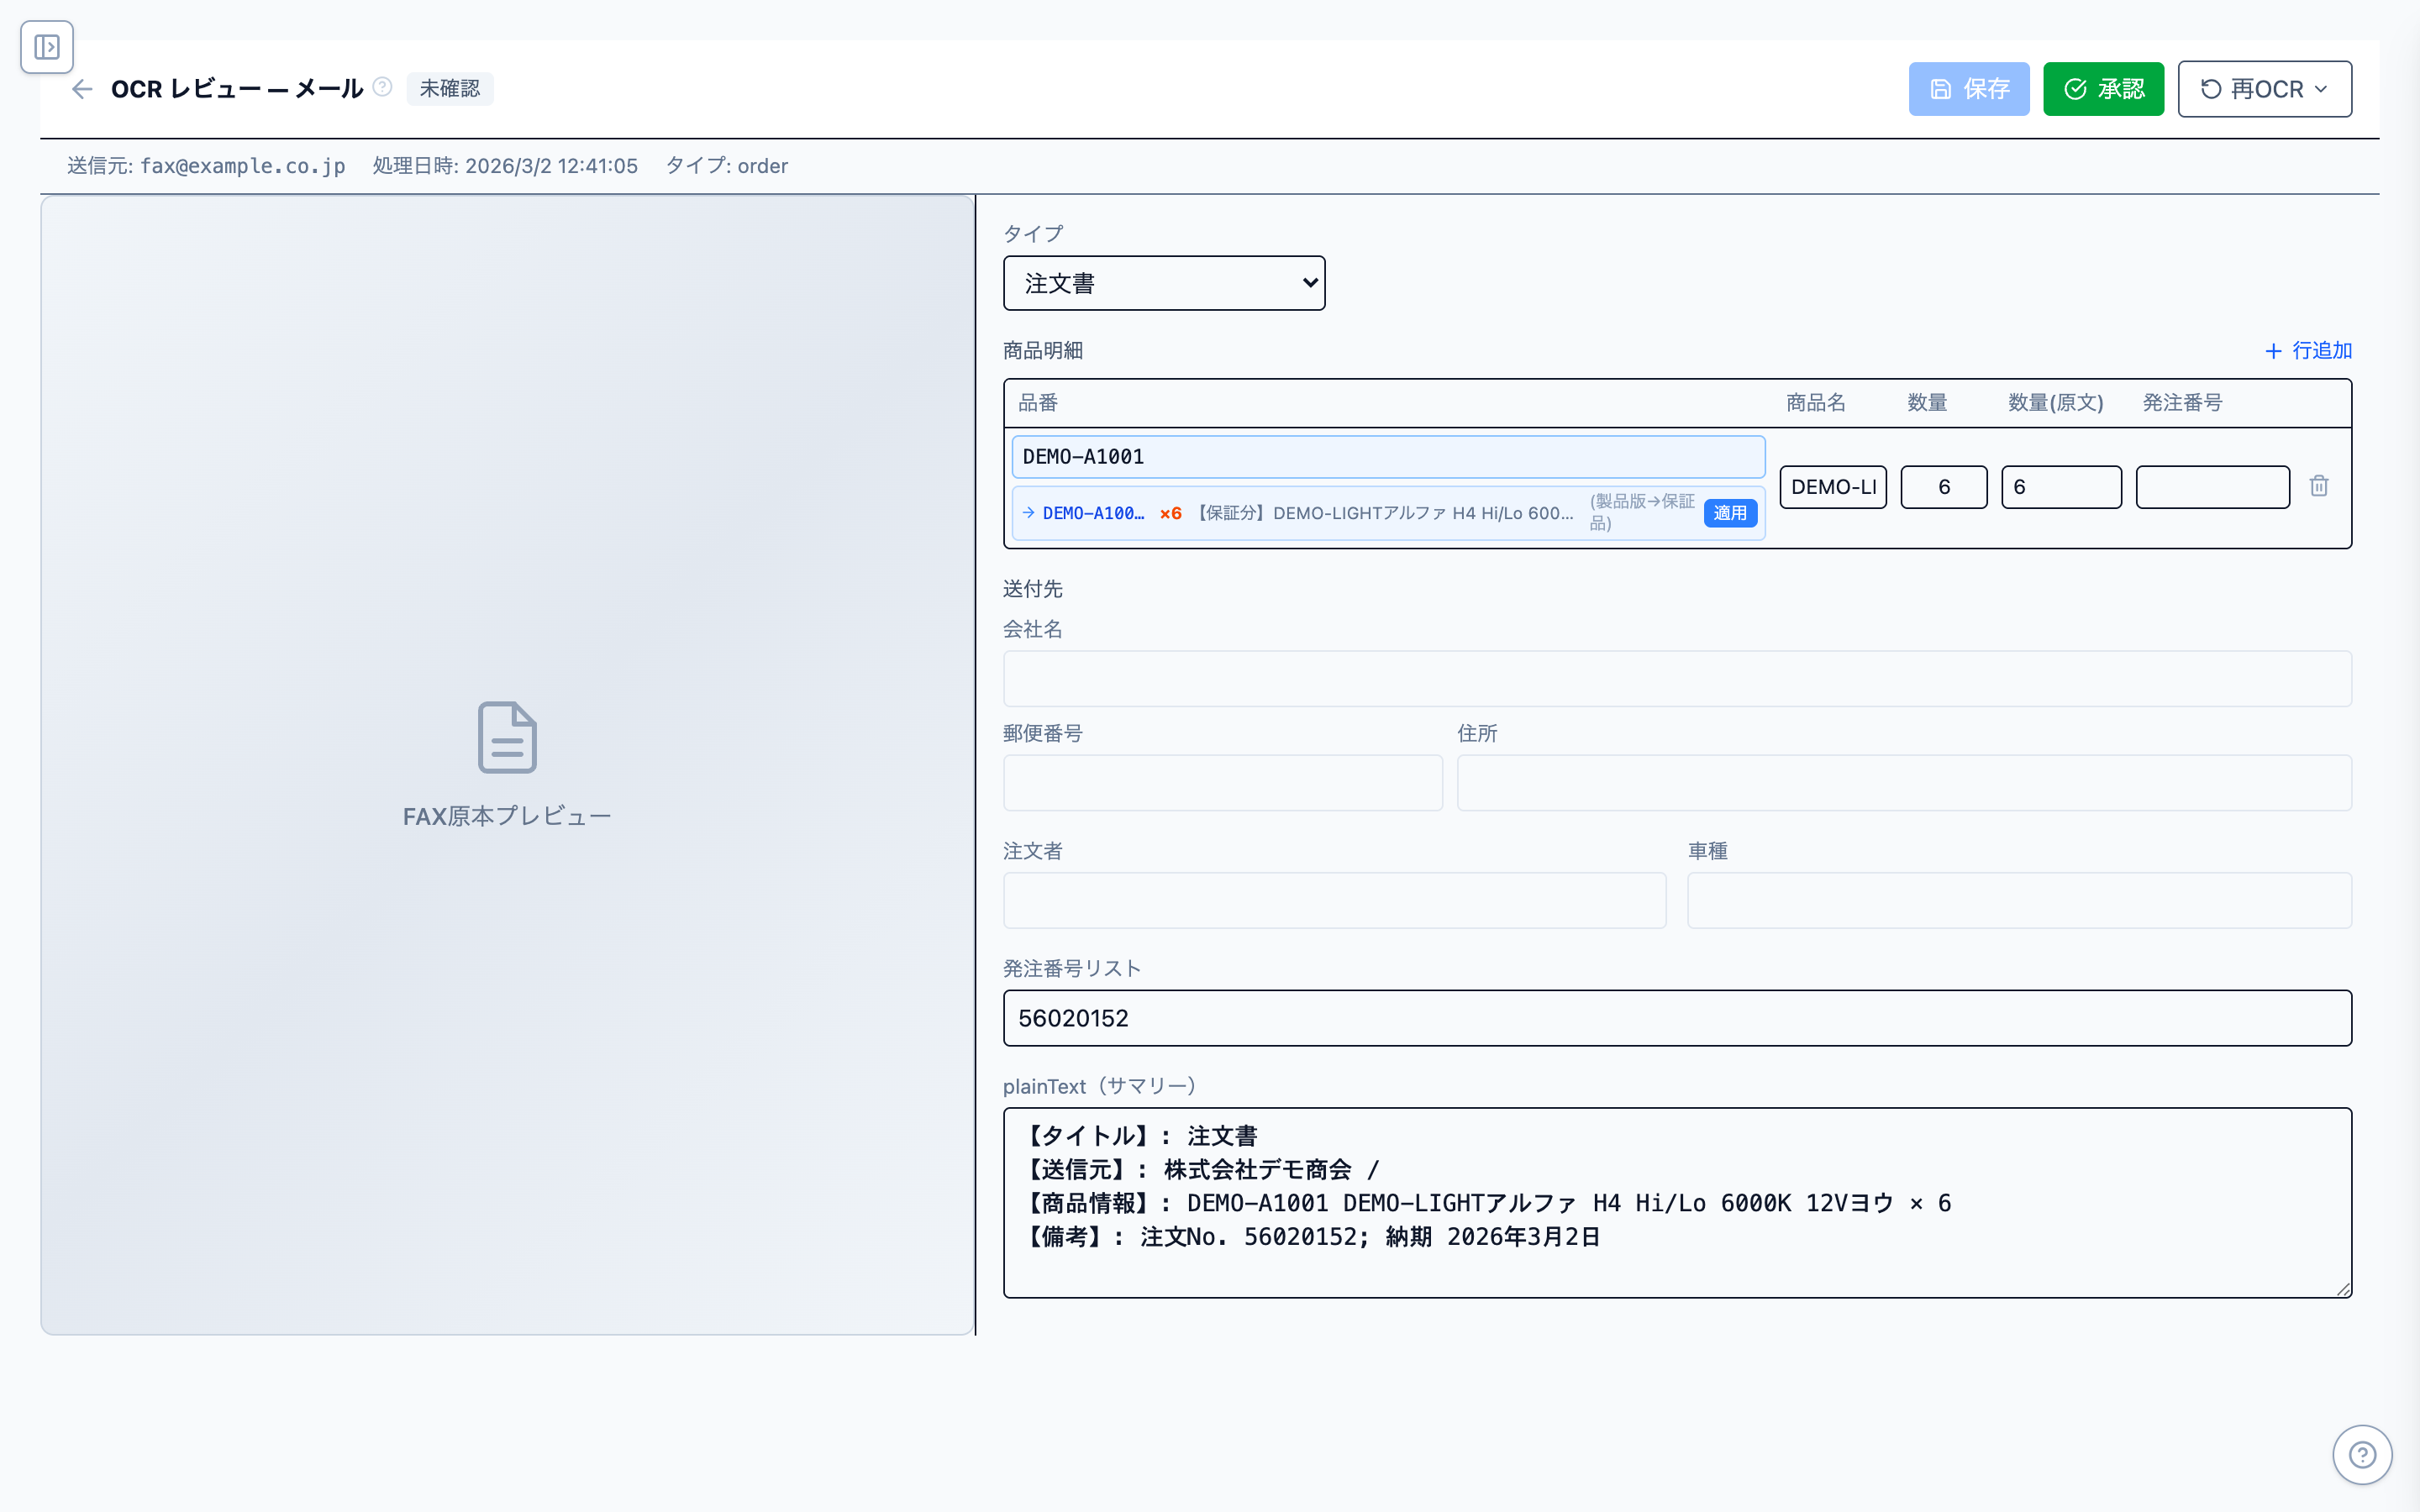Focus the 会社名 company name field
Image resolution: width=2420 pixels, height=1512 pixels.
(1676, 679)
